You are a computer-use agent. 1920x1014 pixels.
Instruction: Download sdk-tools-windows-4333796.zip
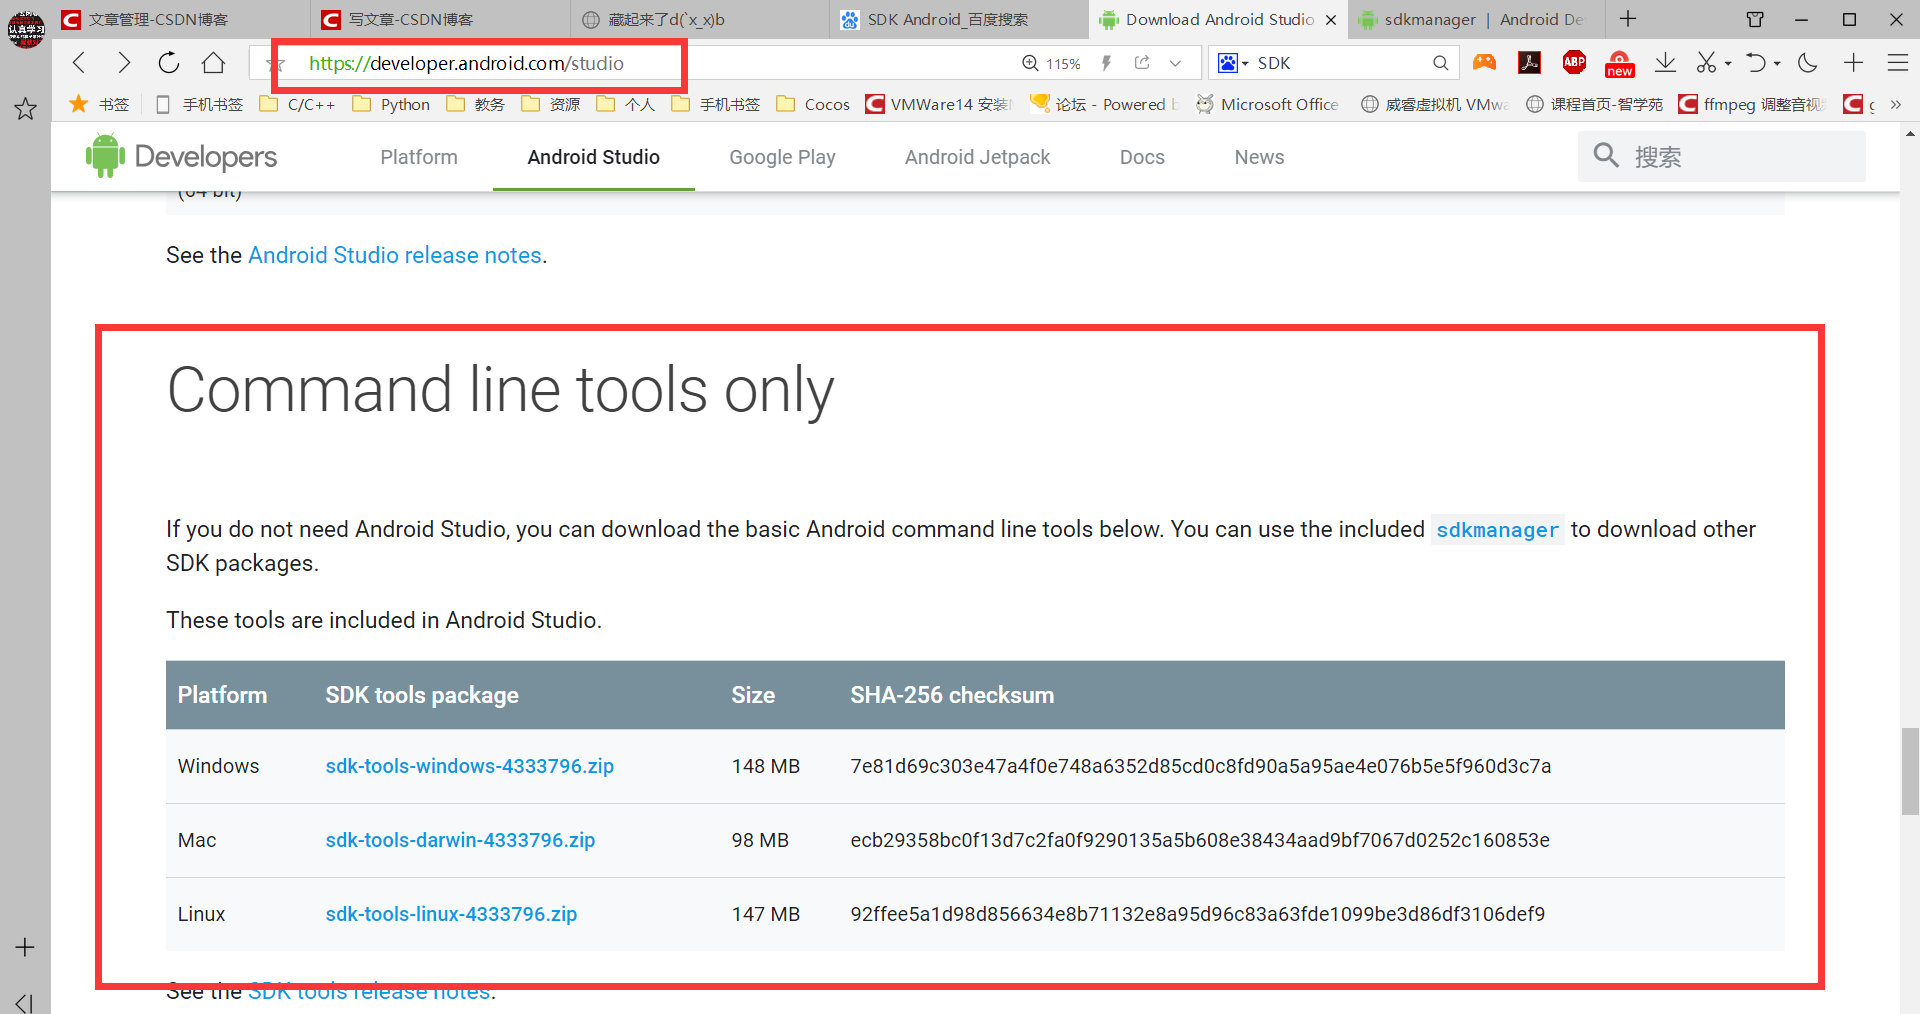click(x=469, y=766)
